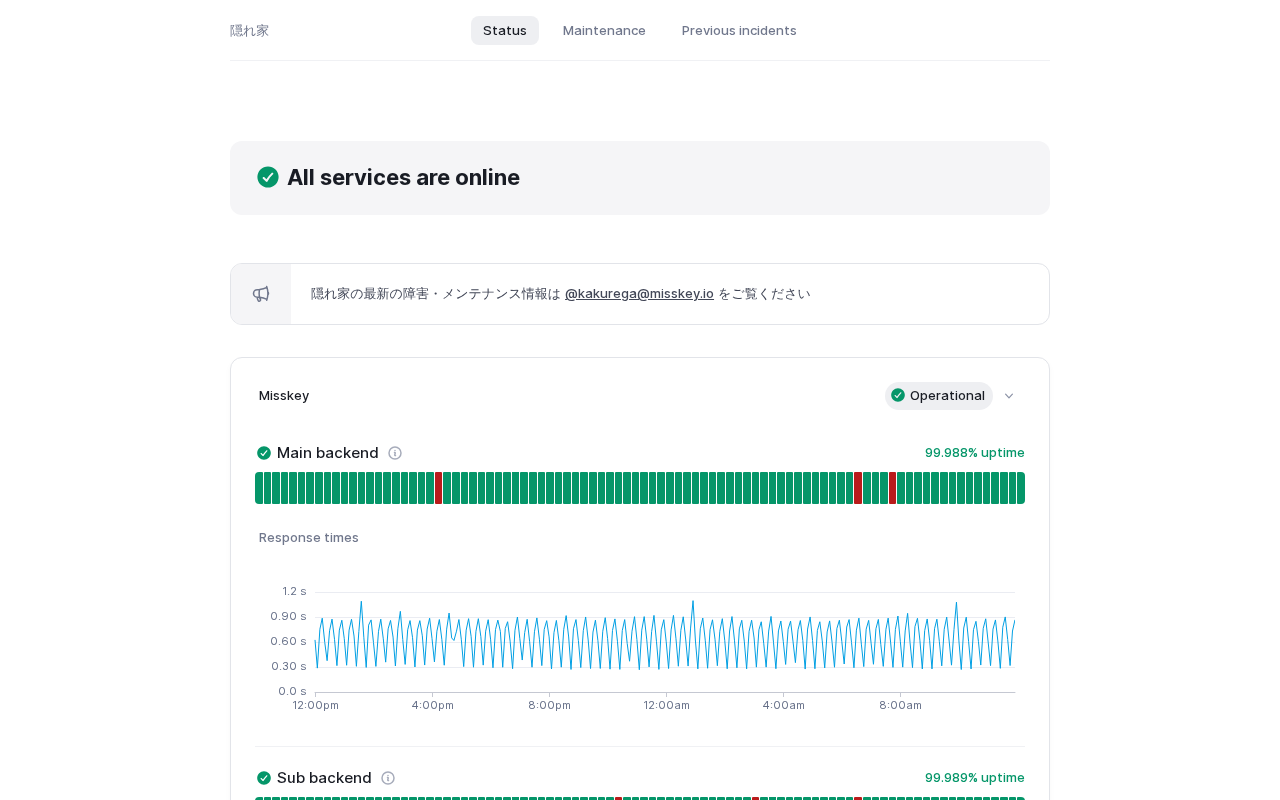
Task: Click the response time spike near 12:00am
Action: [692, 602]
